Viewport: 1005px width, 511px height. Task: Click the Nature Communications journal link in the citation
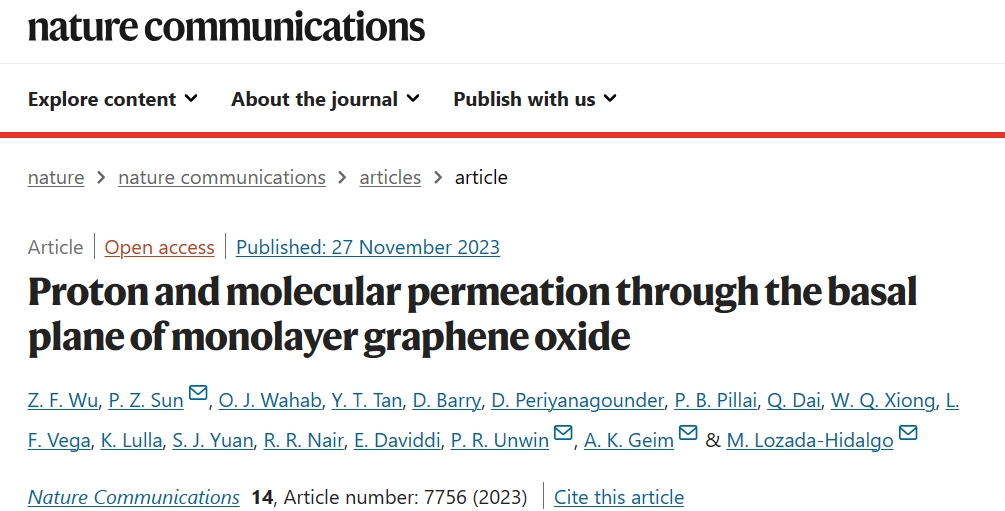[133, 497]
